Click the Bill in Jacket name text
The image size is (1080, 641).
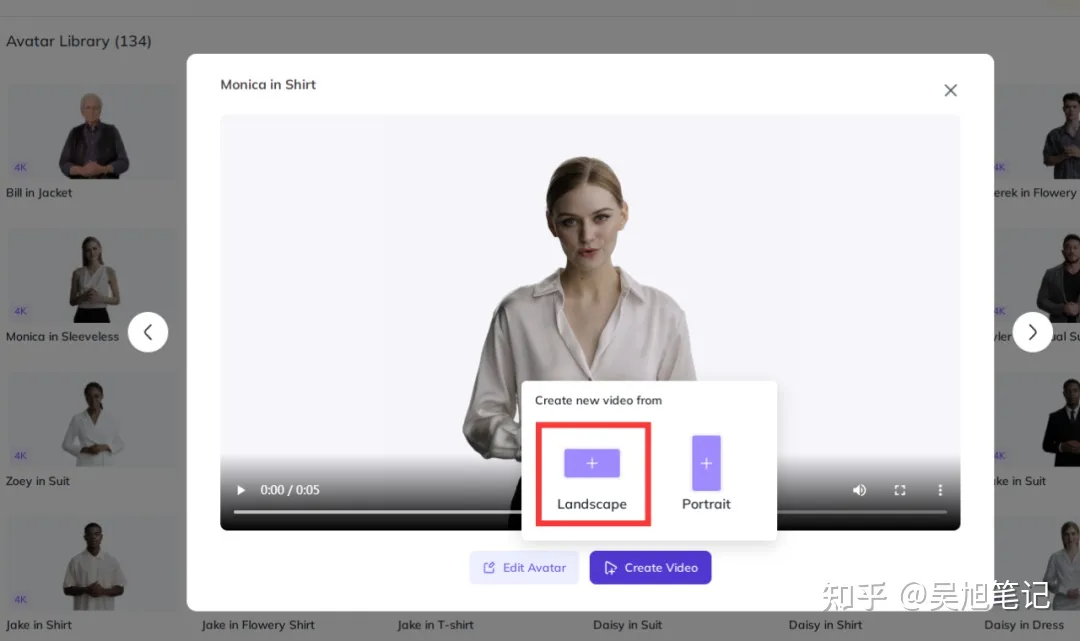(x=39, y=193)
